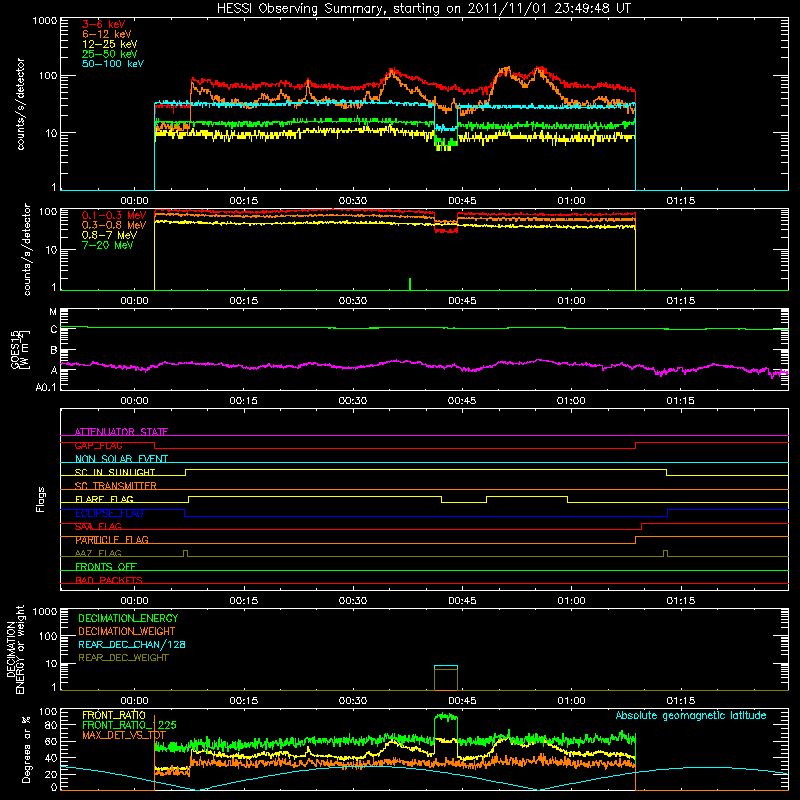The height and width of the screenshot is (800, 800).
Task: Click the 01:15 tick label under top plot
Action: tap(681, 201)
